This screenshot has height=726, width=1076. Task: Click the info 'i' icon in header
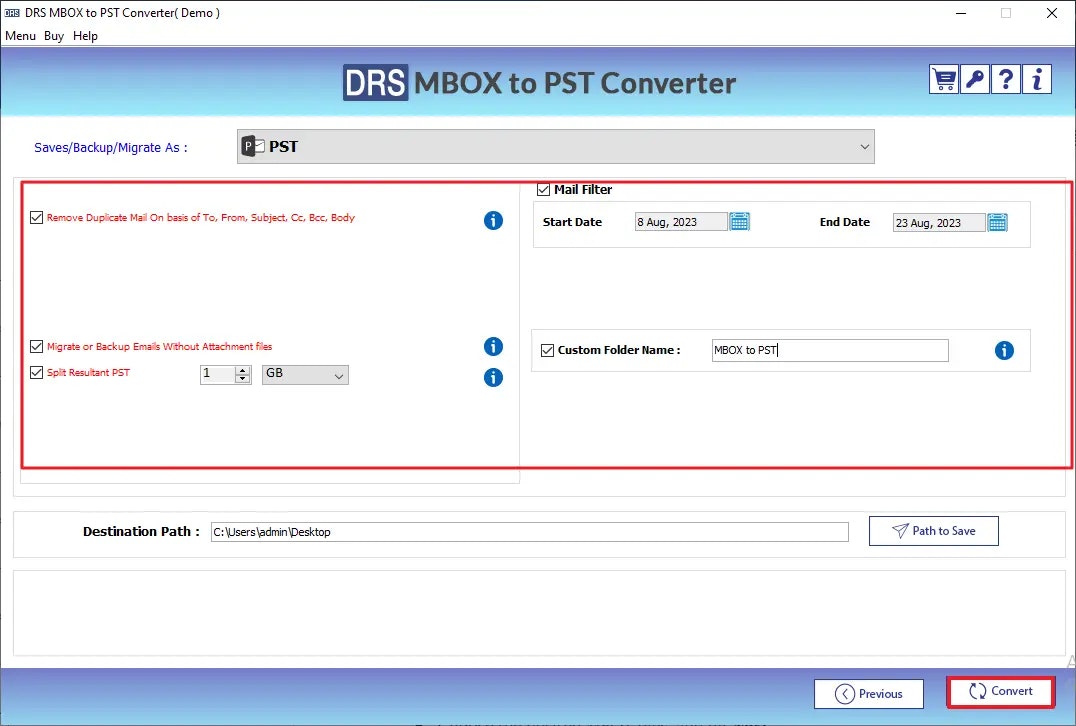point(1037,80)
